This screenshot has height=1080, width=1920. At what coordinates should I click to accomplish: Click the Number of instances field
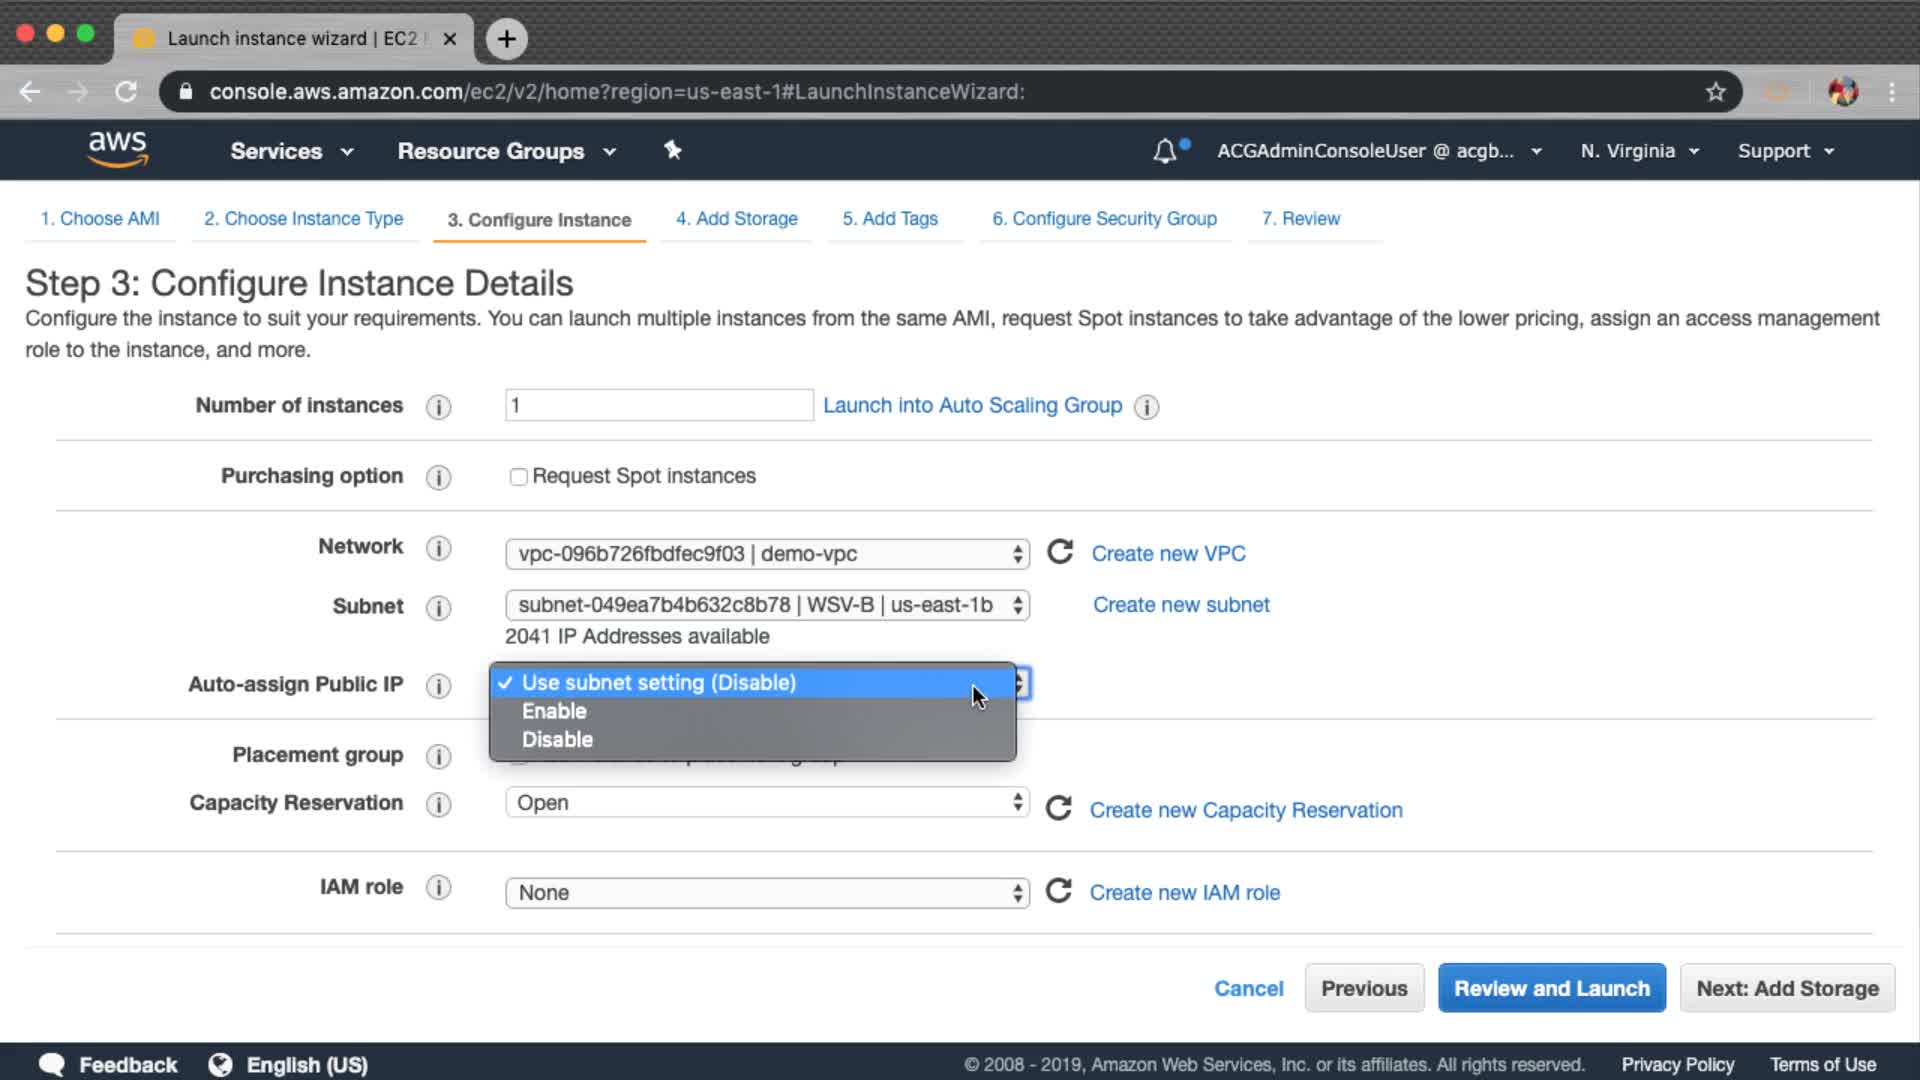point(658,405)
